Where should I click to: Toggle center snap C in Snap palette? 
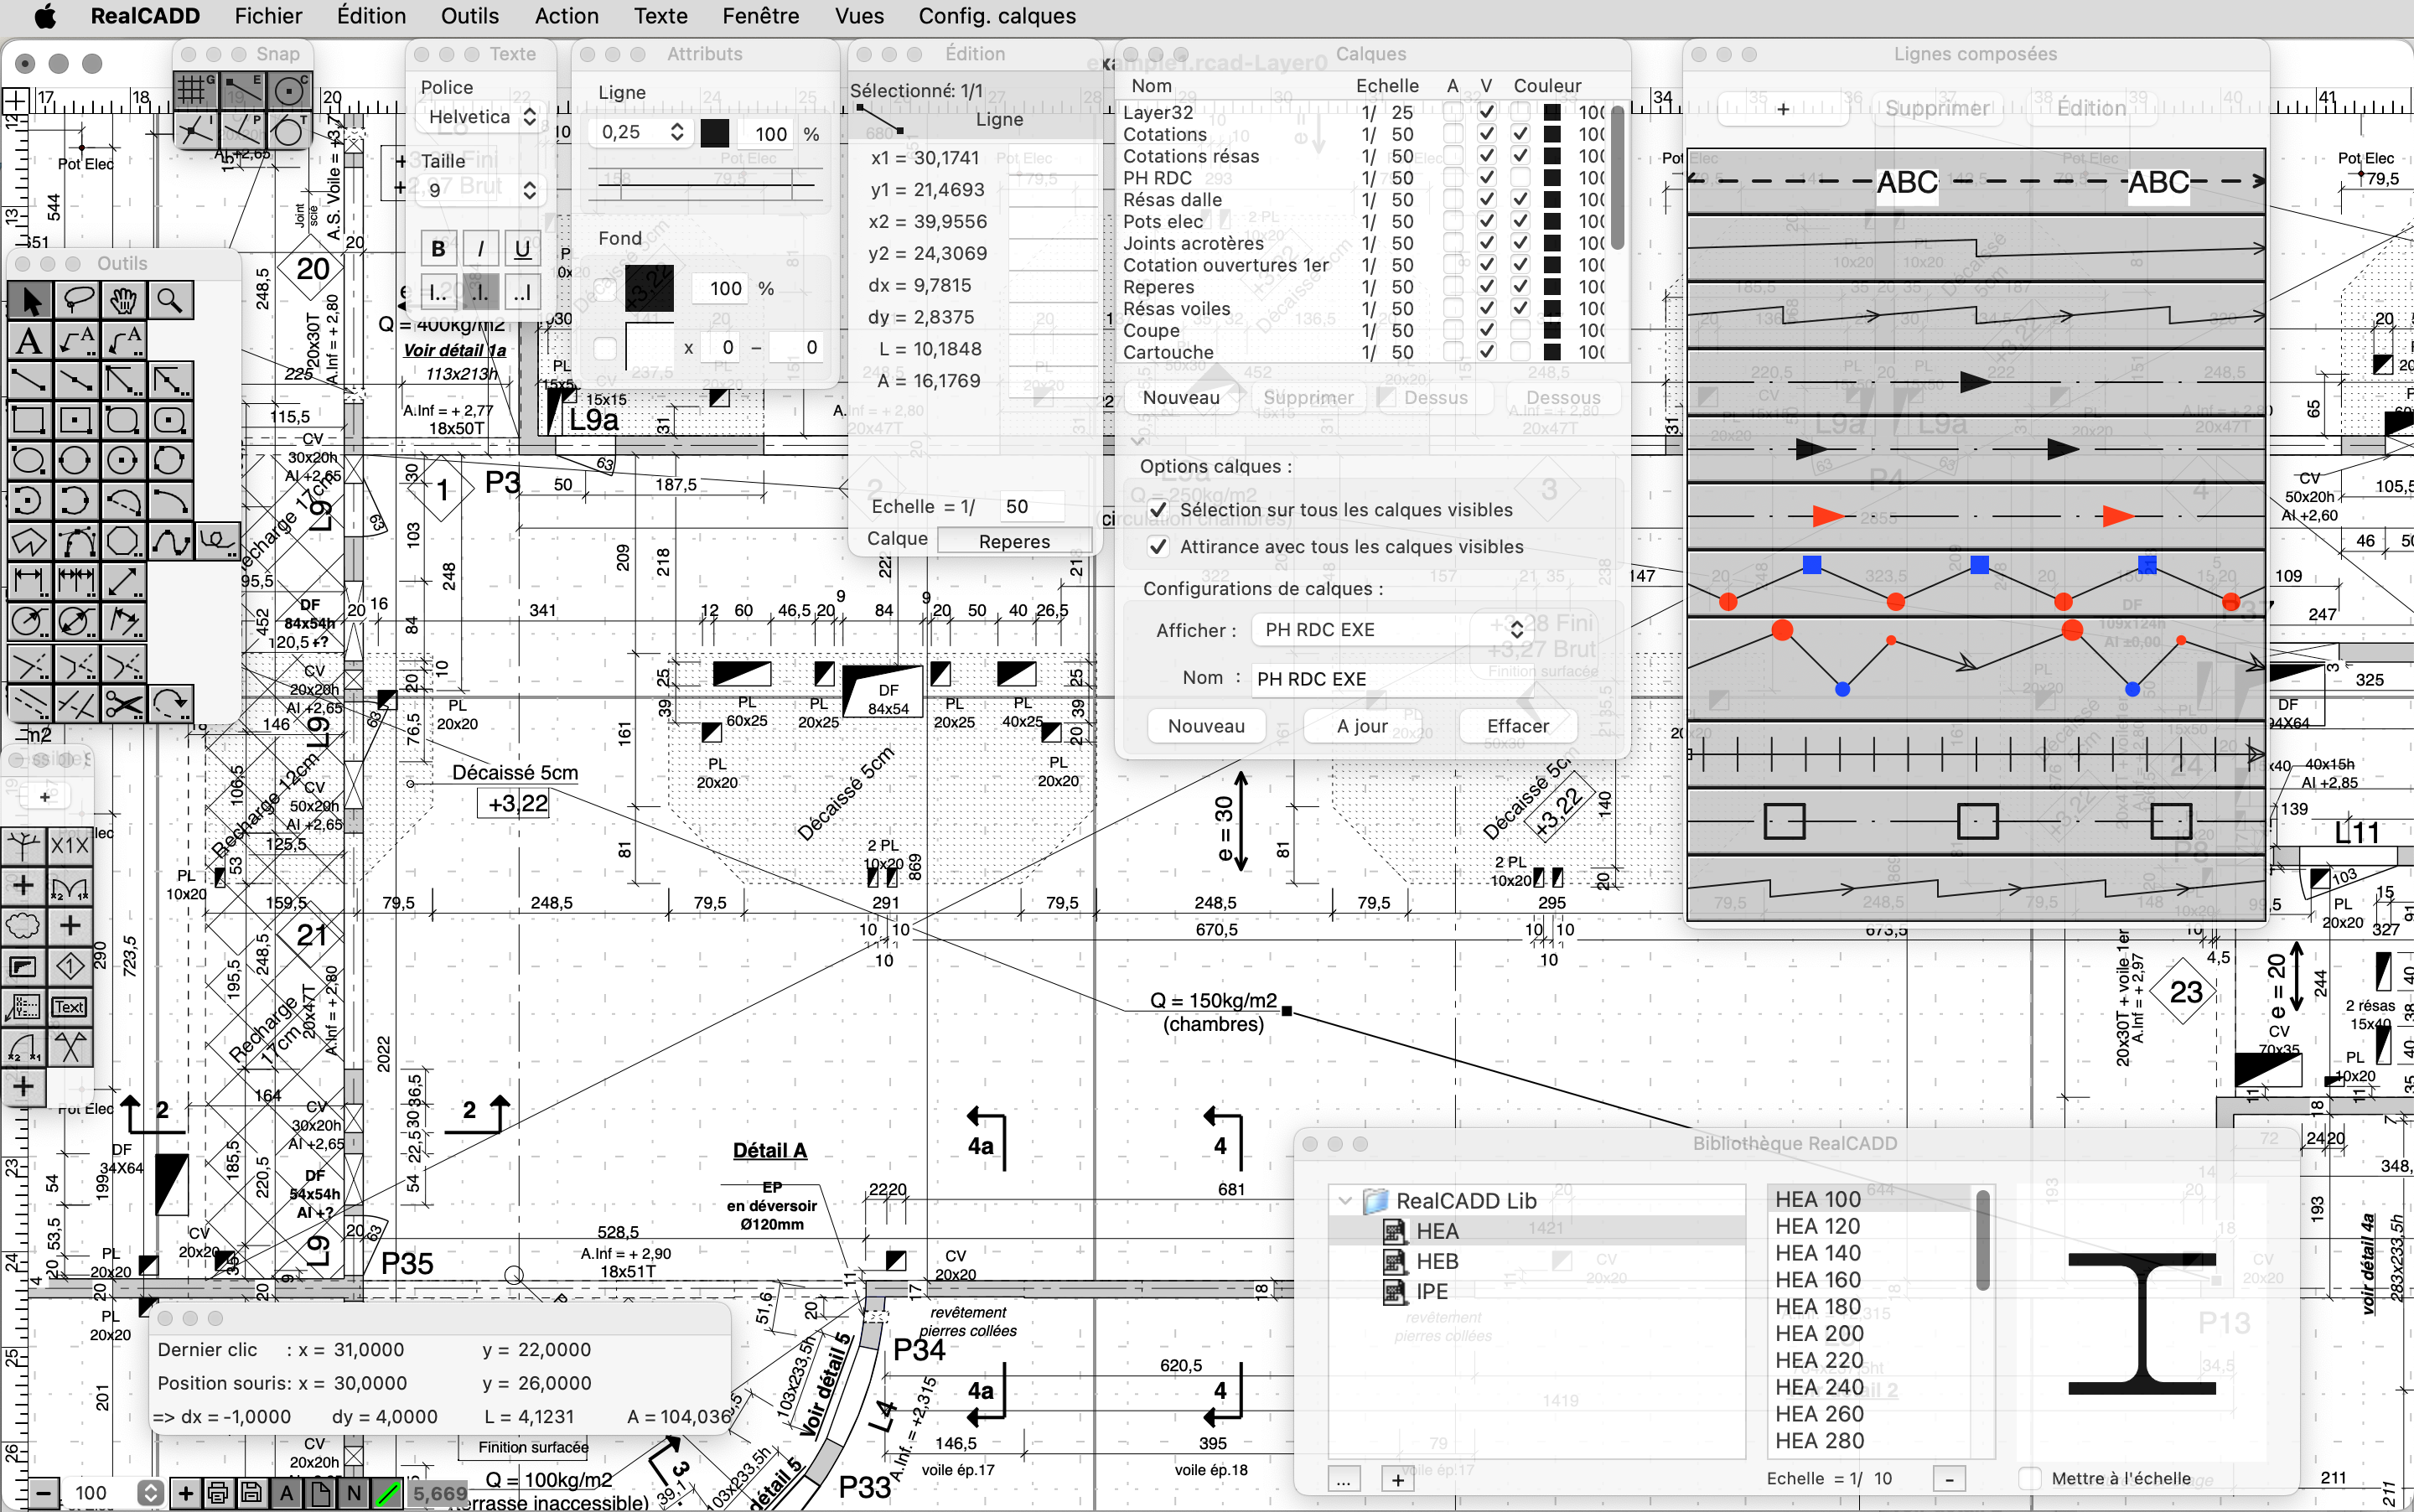(x=290, y=90)
